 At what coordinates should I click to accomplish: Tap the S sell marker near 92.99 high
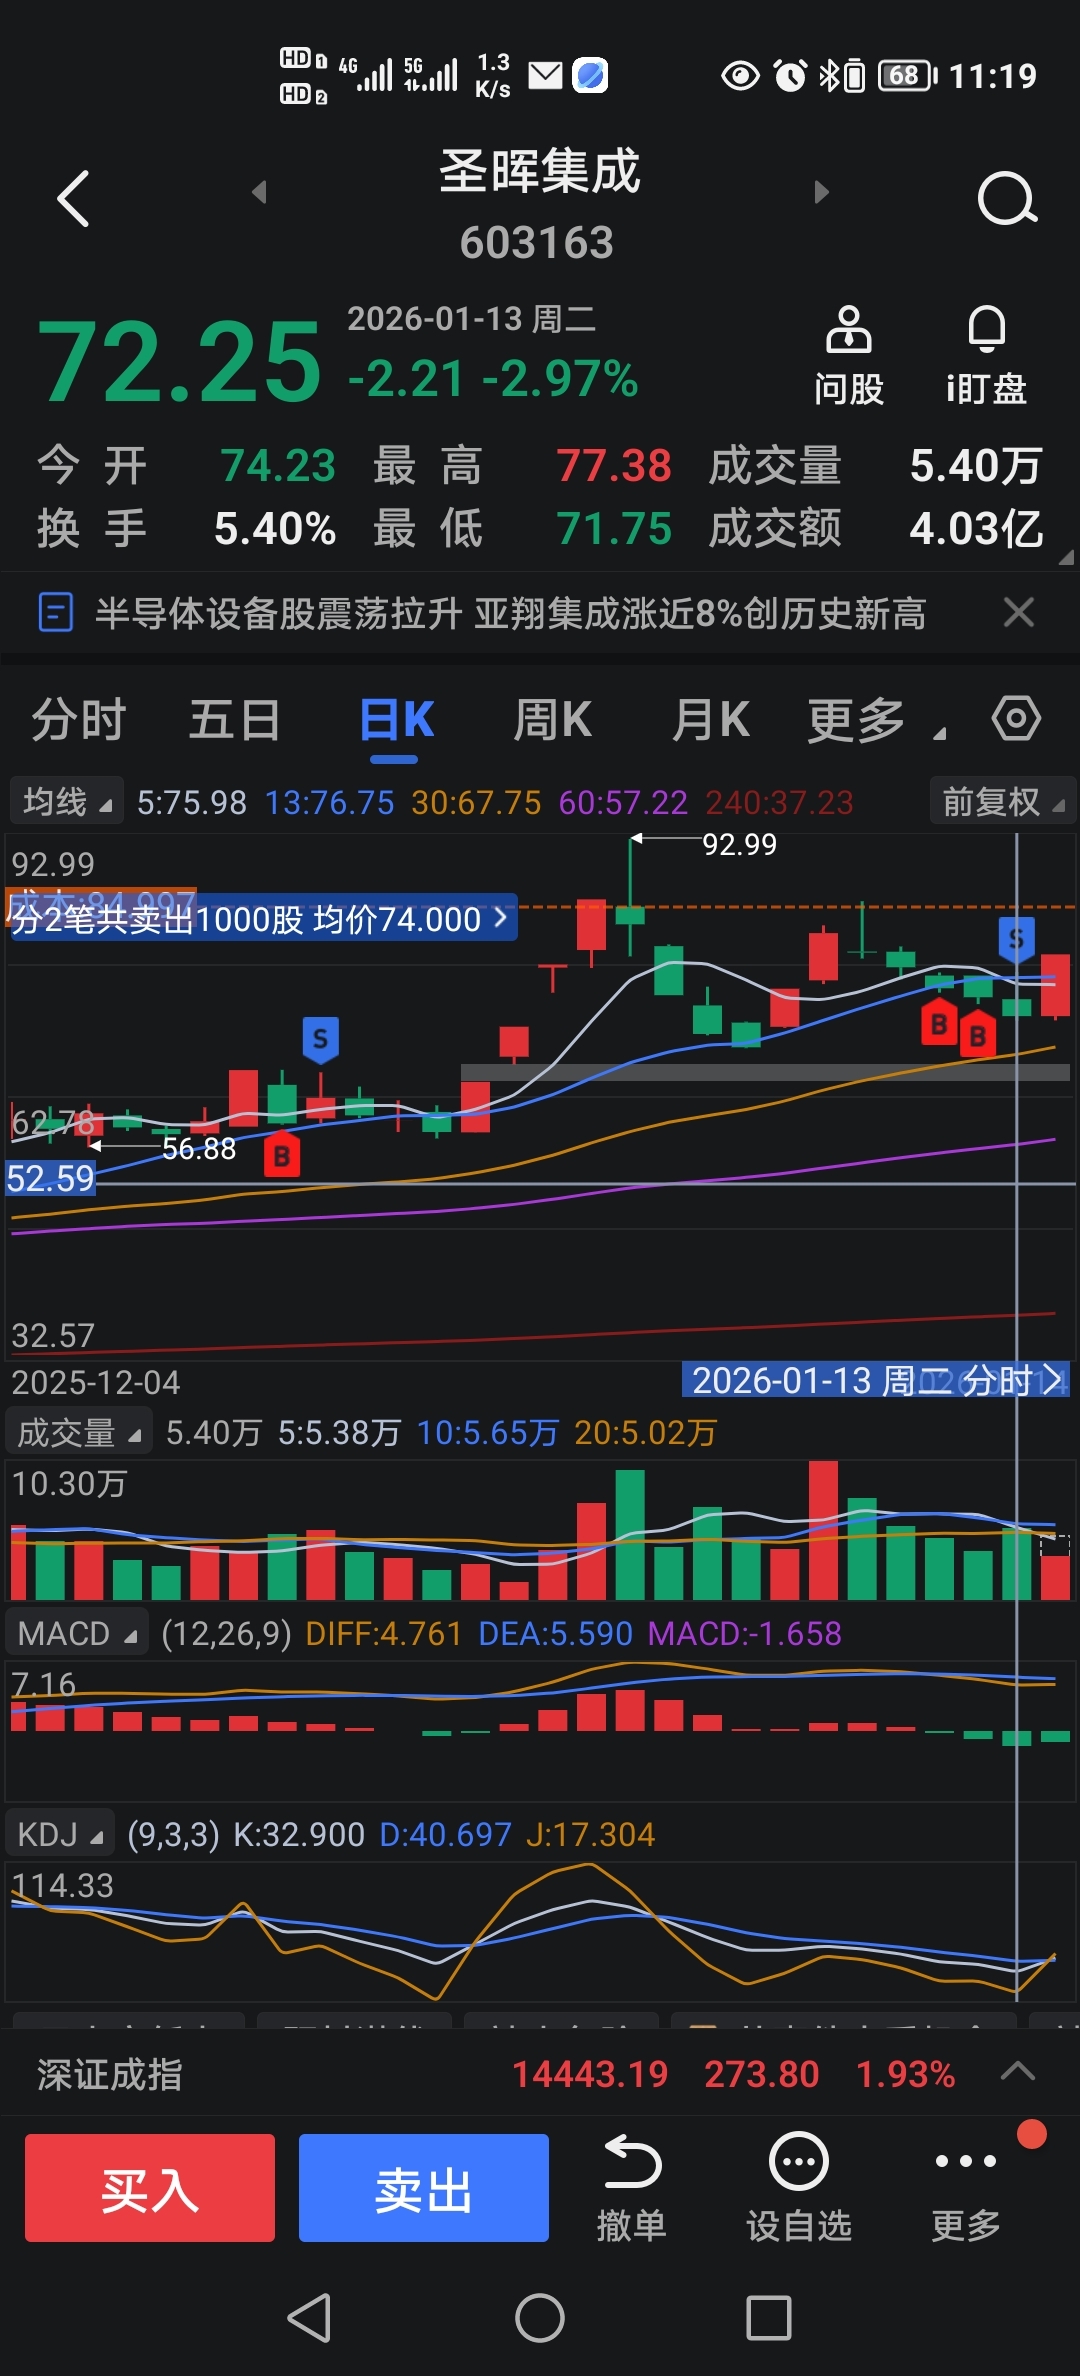[1016, 938]
